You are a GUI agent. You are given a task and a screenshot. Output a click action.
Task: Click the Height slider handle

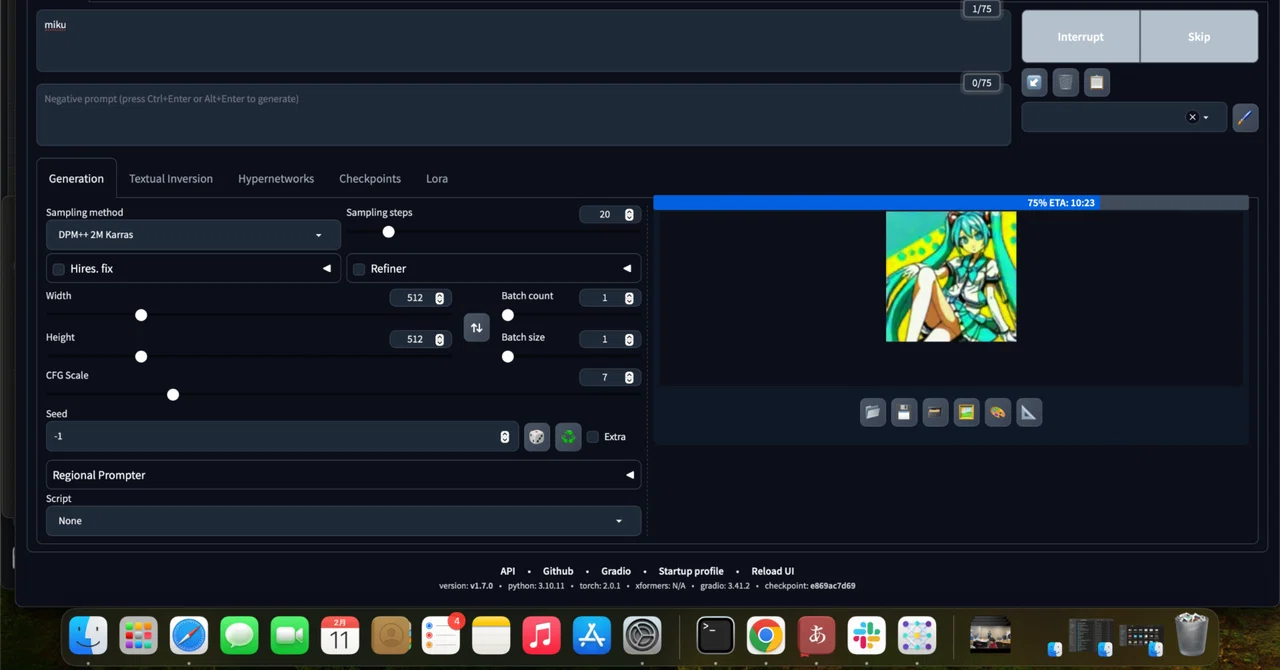(x=141, y=357)
